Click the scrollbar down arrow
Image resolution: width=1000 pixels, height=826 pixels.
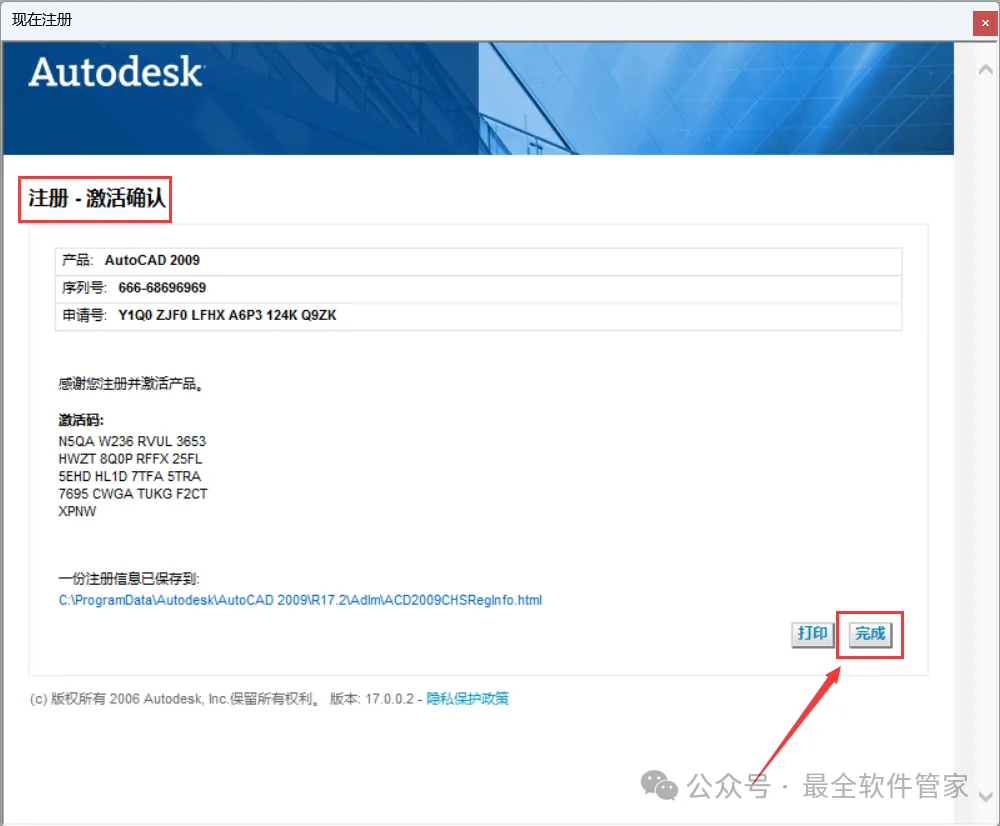coord(986,795)
